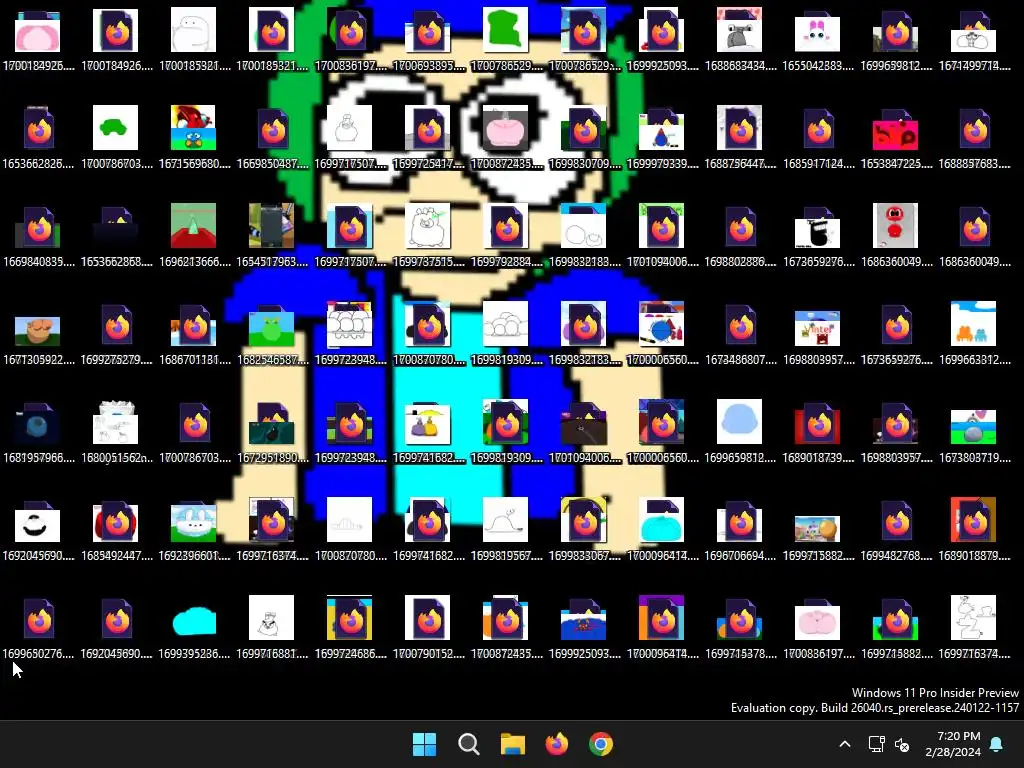Screen dimensions: 1024x768
Task: Click the 1699716881 file label
Action: [x=272, y=654]
